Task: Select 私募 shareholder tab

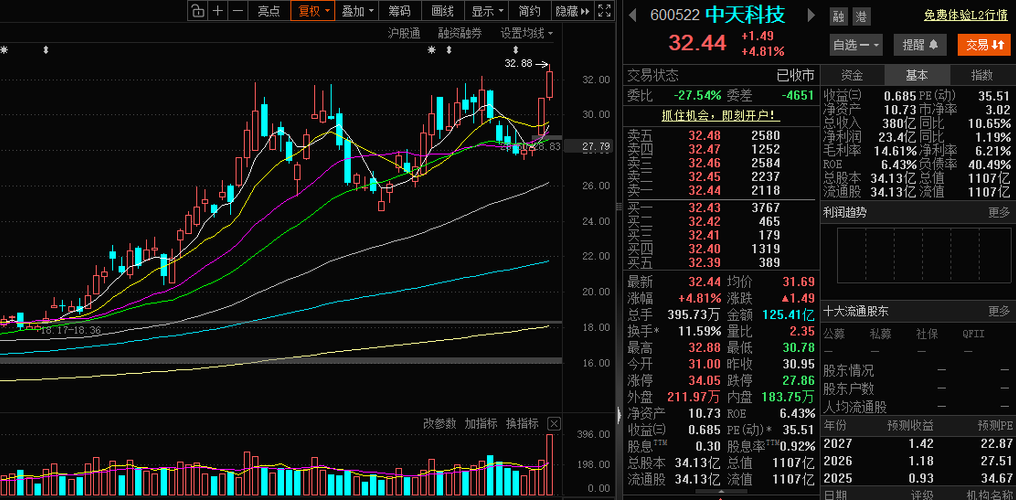Action: [881, 334]
